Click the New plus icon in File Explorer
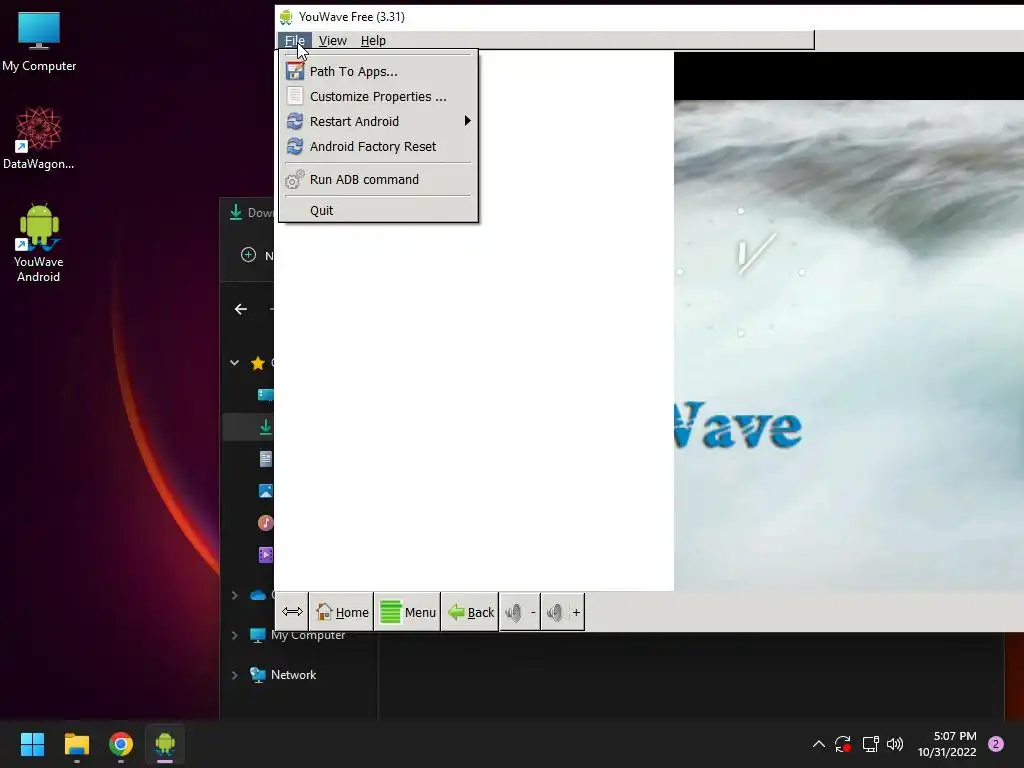 pyautogui.click(x=248, y=255)
